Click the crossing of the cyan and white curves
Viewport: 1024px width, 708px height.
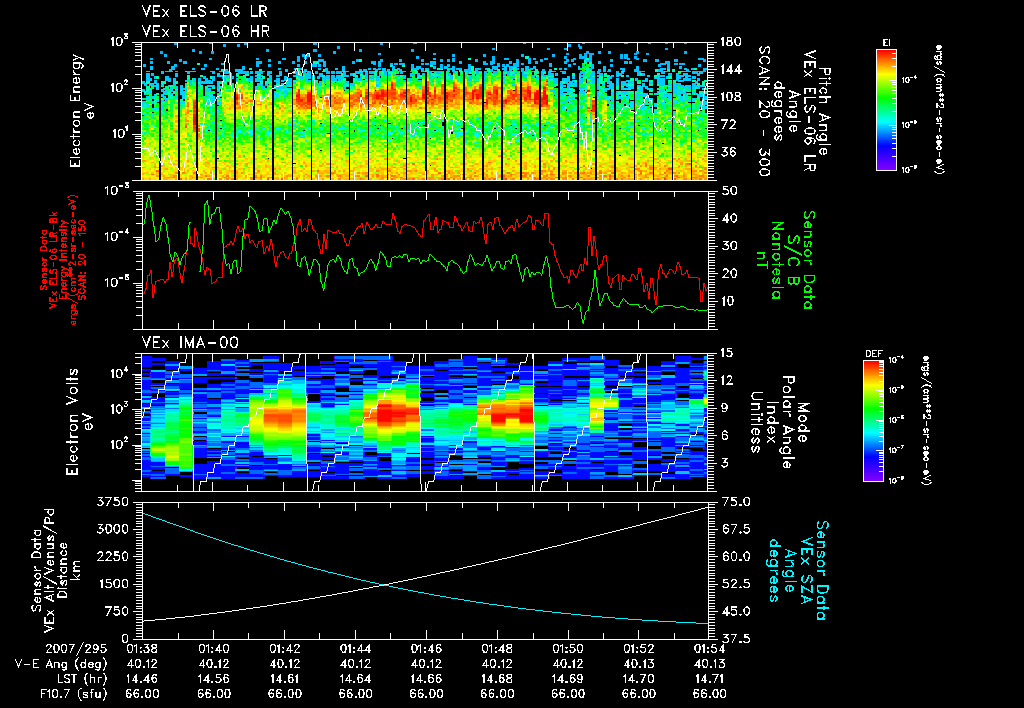[386, 585]
